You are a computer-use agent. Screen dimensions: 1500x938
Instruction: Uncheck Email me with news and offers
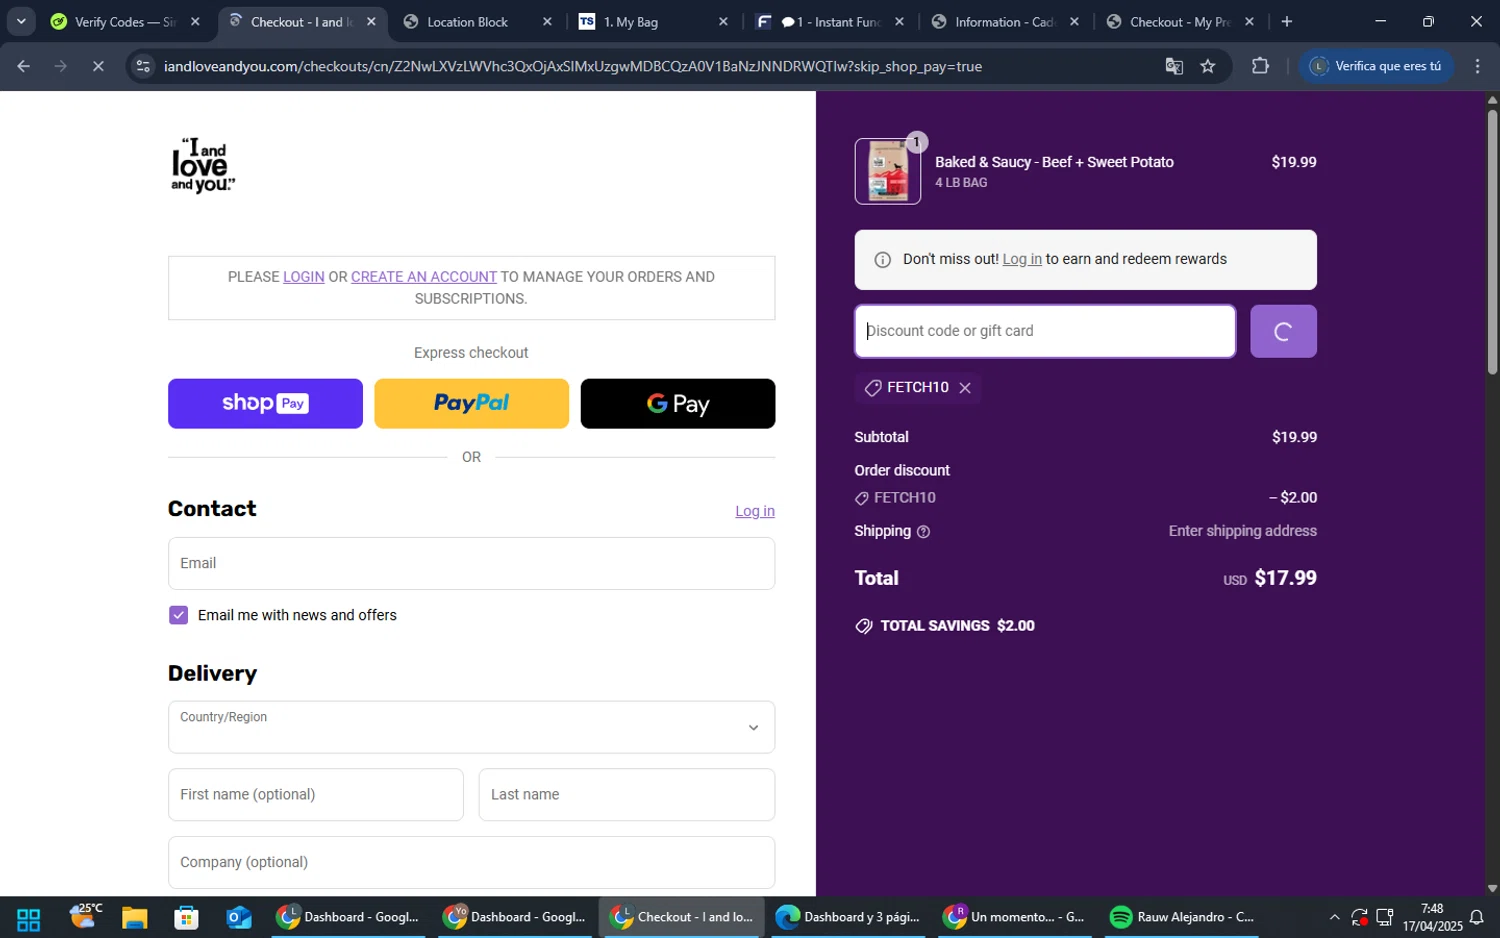[179, 615]
